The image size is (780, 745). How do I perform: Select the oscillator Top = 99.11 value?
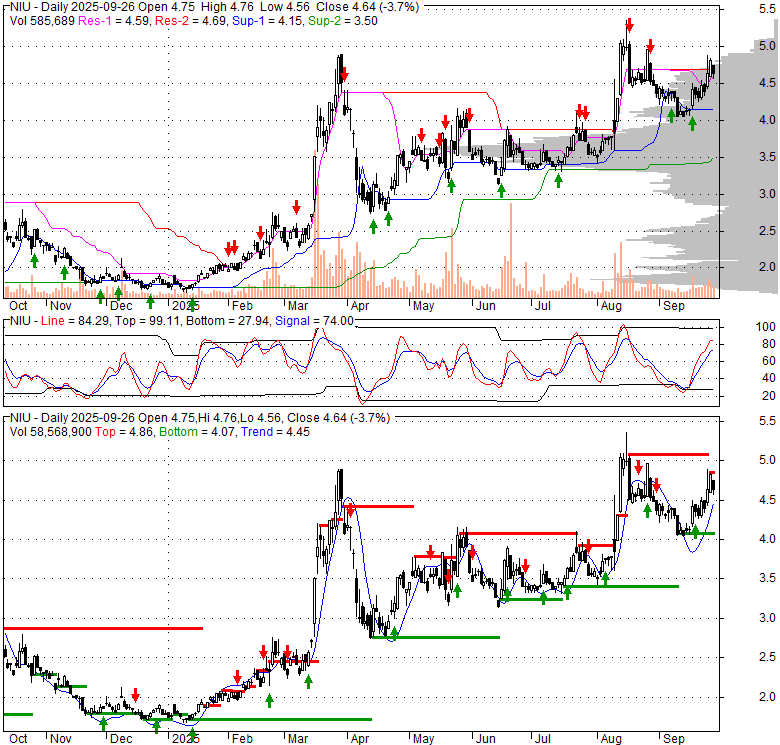tap(148, 321)
